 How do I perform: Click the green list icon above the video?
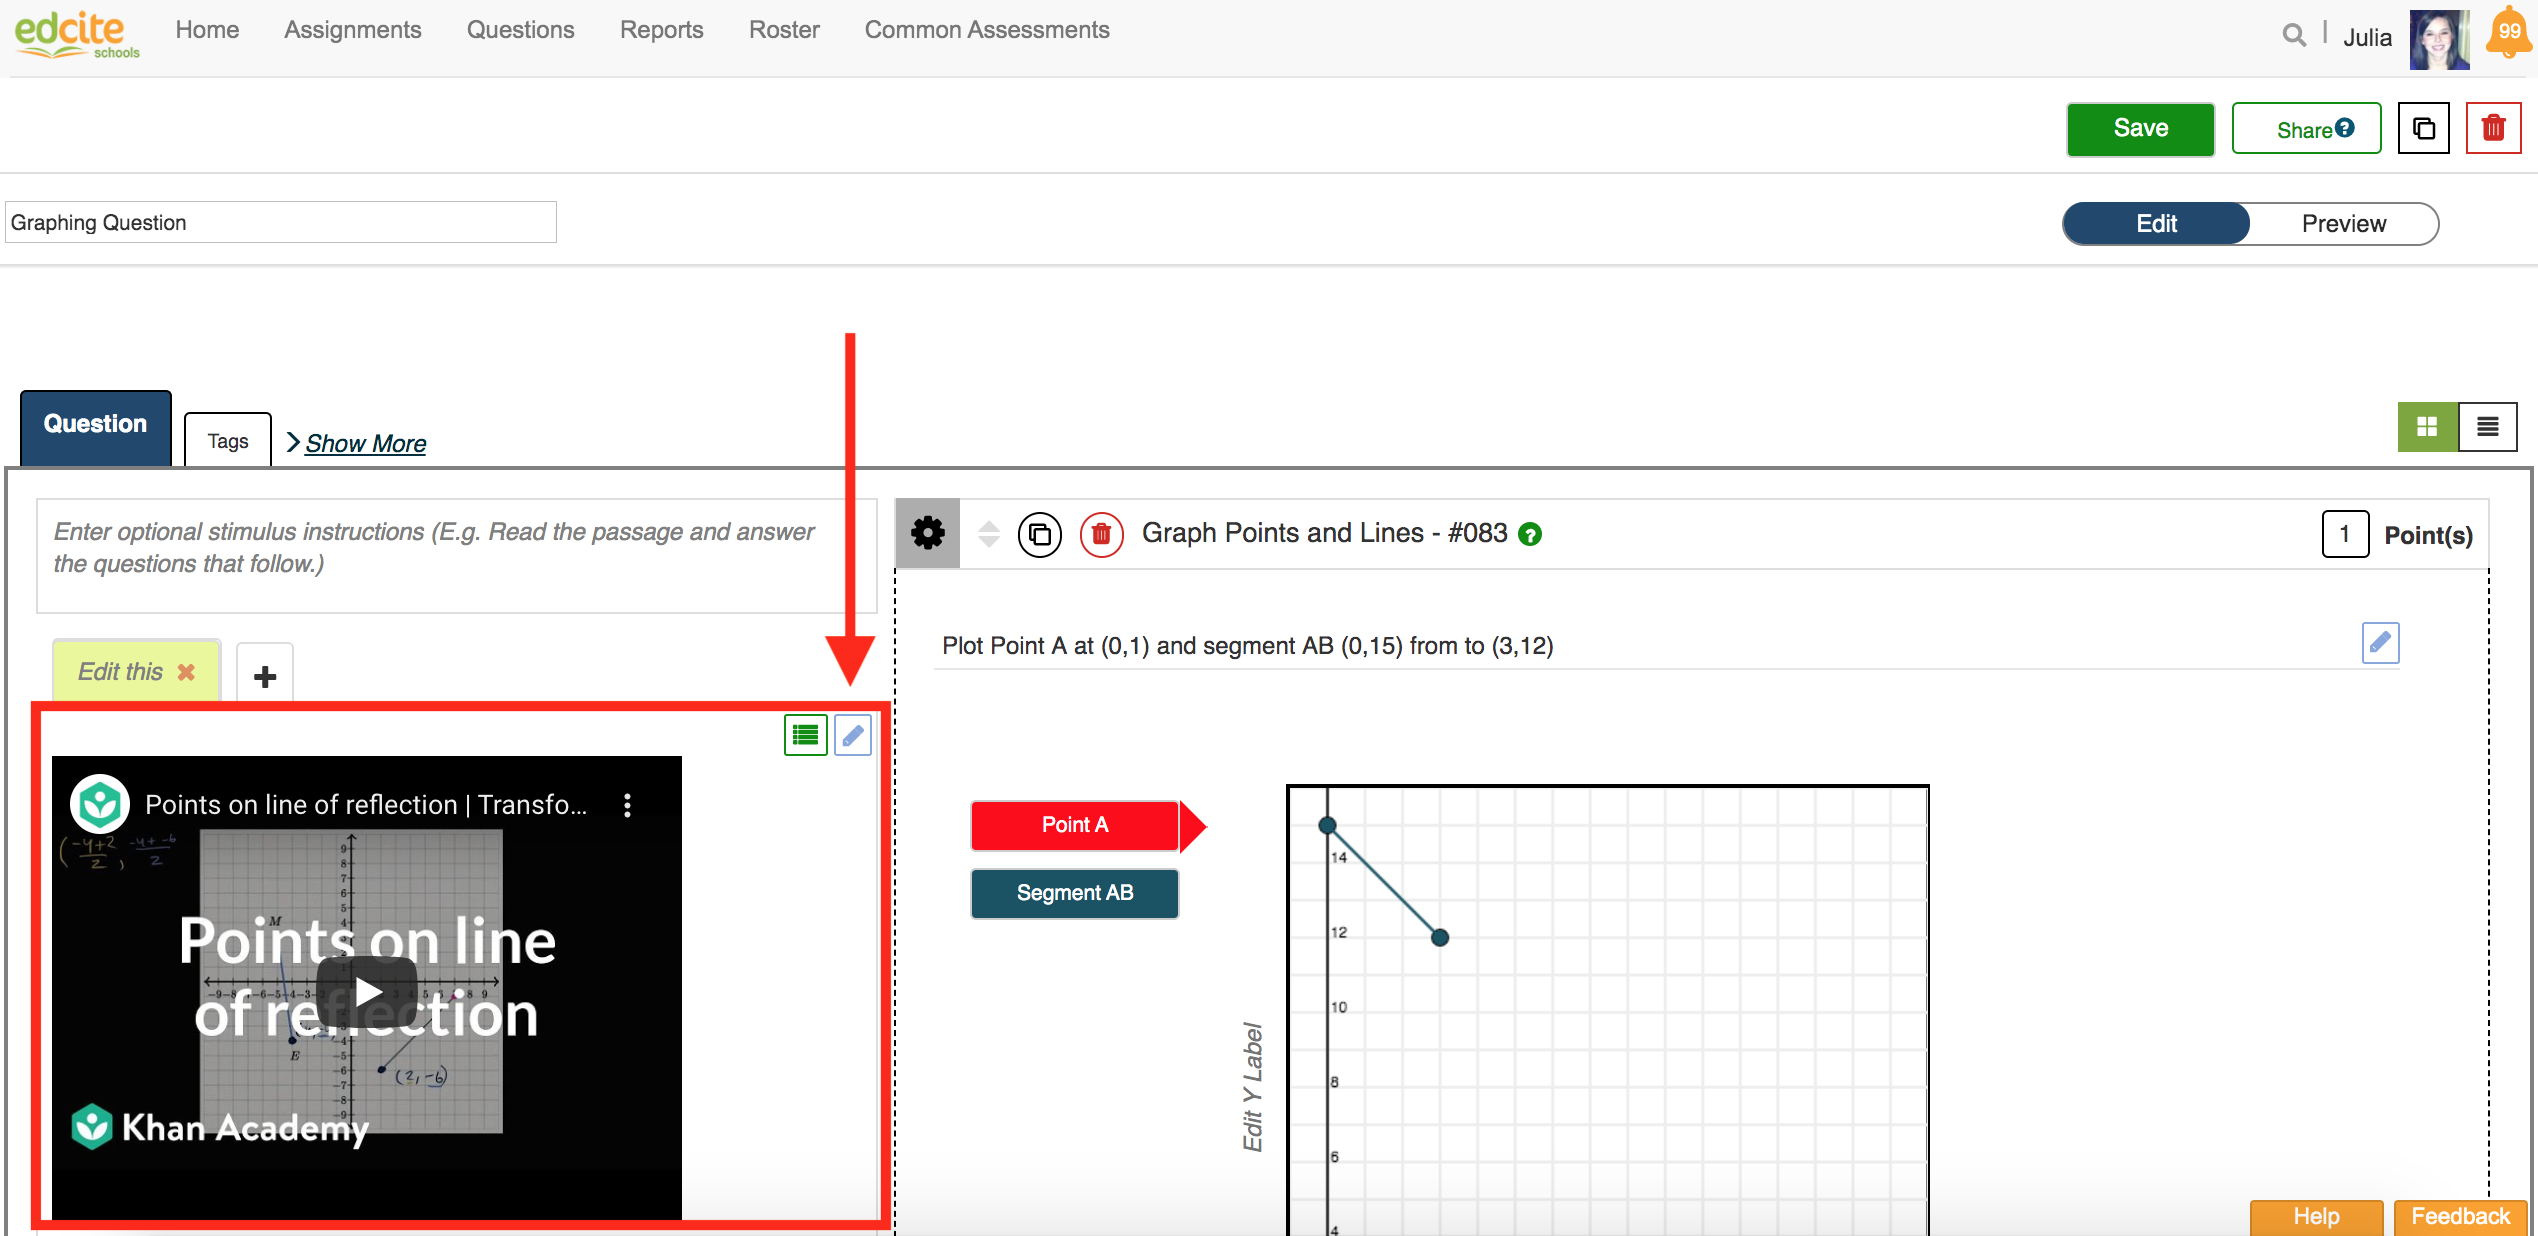[x=805, y=735]
